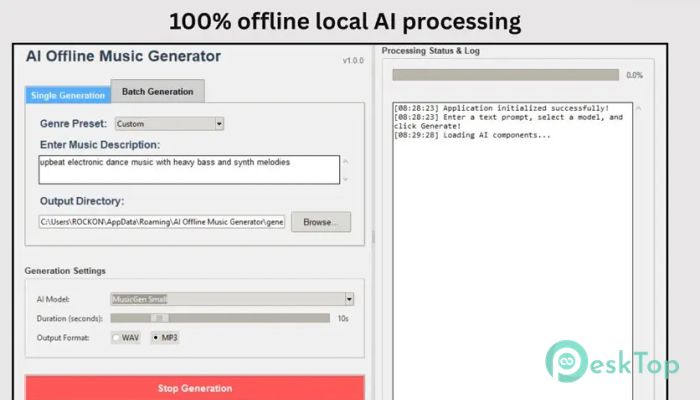Click the 0.0% progress value

point(634,75)
